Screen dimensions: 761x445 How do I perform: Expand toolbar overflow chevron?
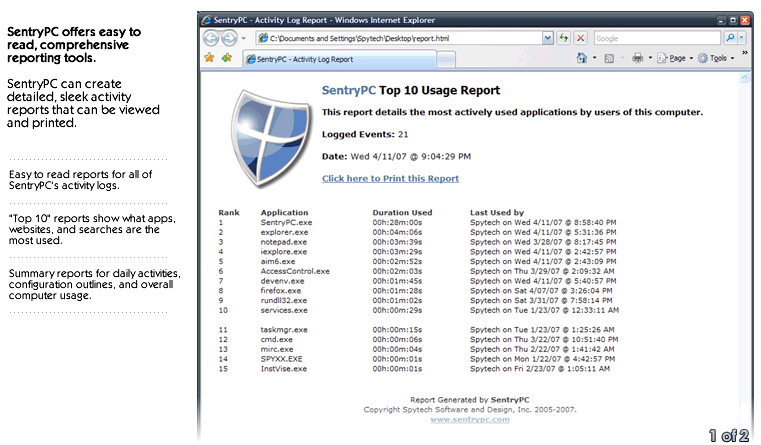click(745, 52)
